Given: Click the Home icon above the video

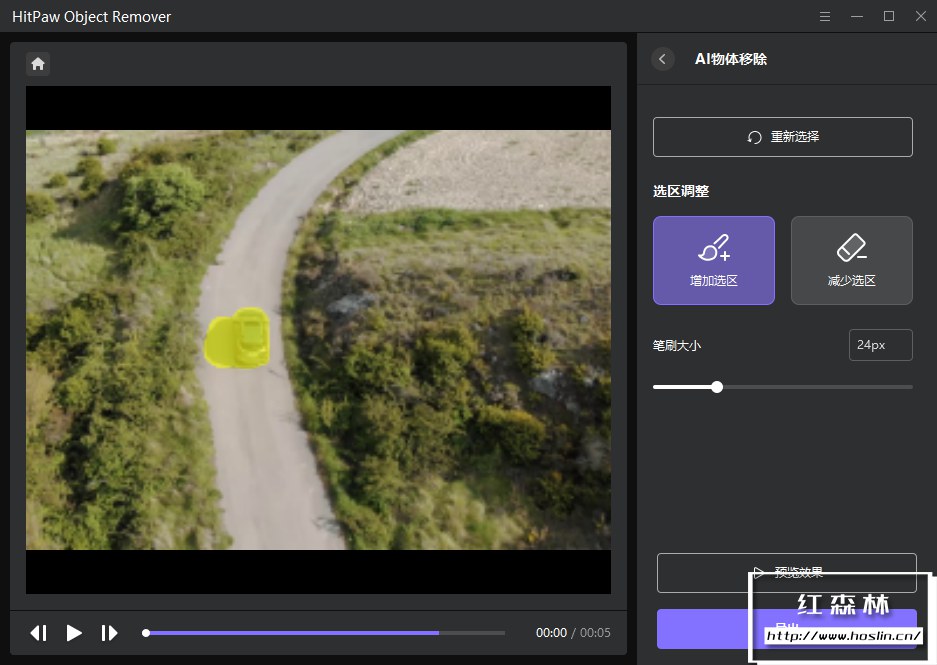Looking at the screenshot, I should tap(38, 64).
